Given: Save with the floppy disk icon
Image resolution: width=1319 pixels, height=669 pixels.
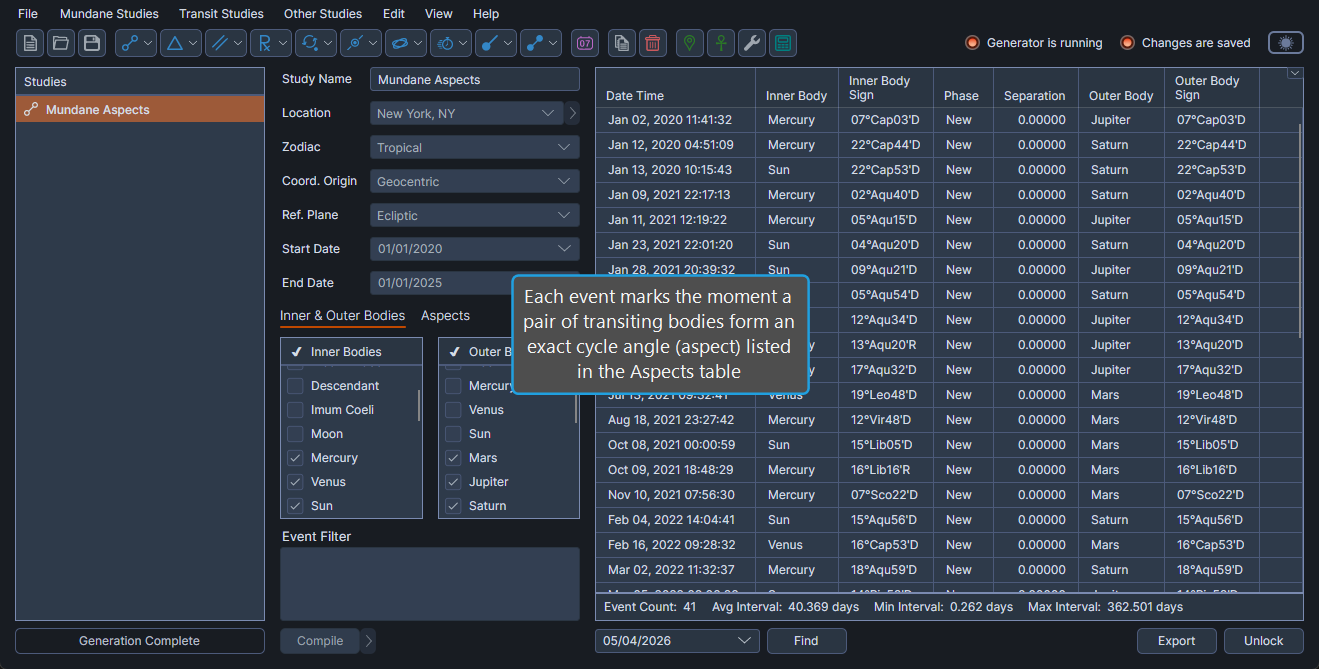Looking at the screenshot, I should (x=92, y=43).
